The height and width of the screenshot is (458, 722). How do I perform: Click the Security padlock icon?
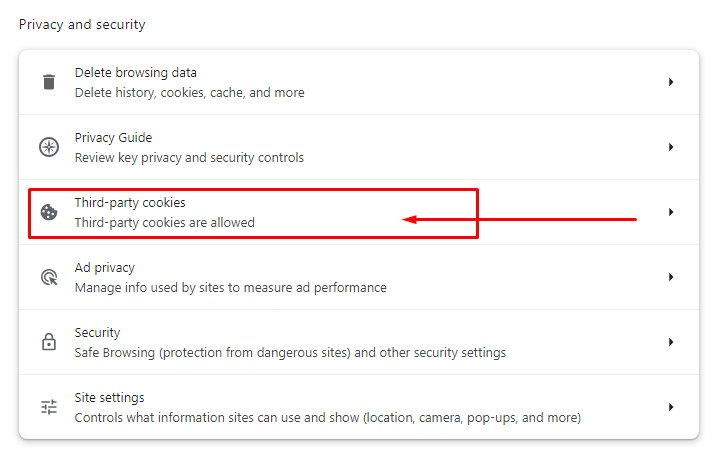click(x=49, y=342)
